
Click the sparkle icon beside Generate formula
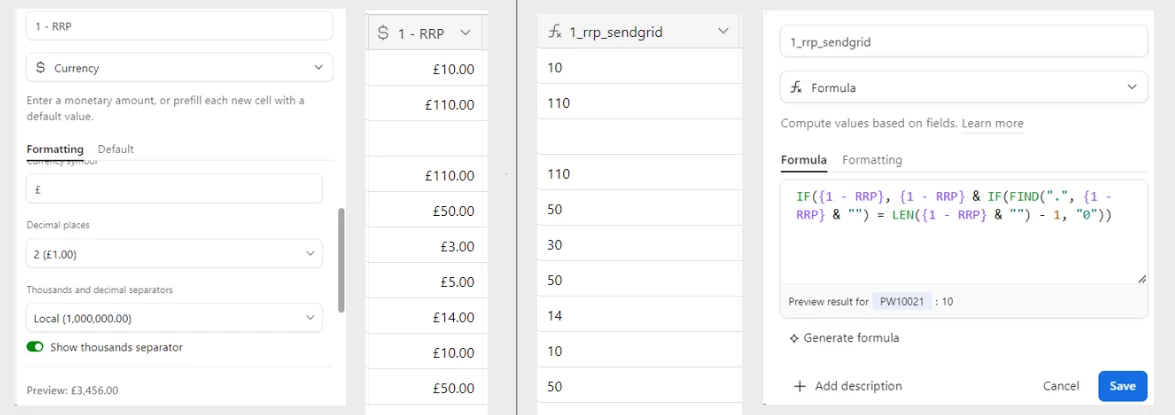click(794, 338)
